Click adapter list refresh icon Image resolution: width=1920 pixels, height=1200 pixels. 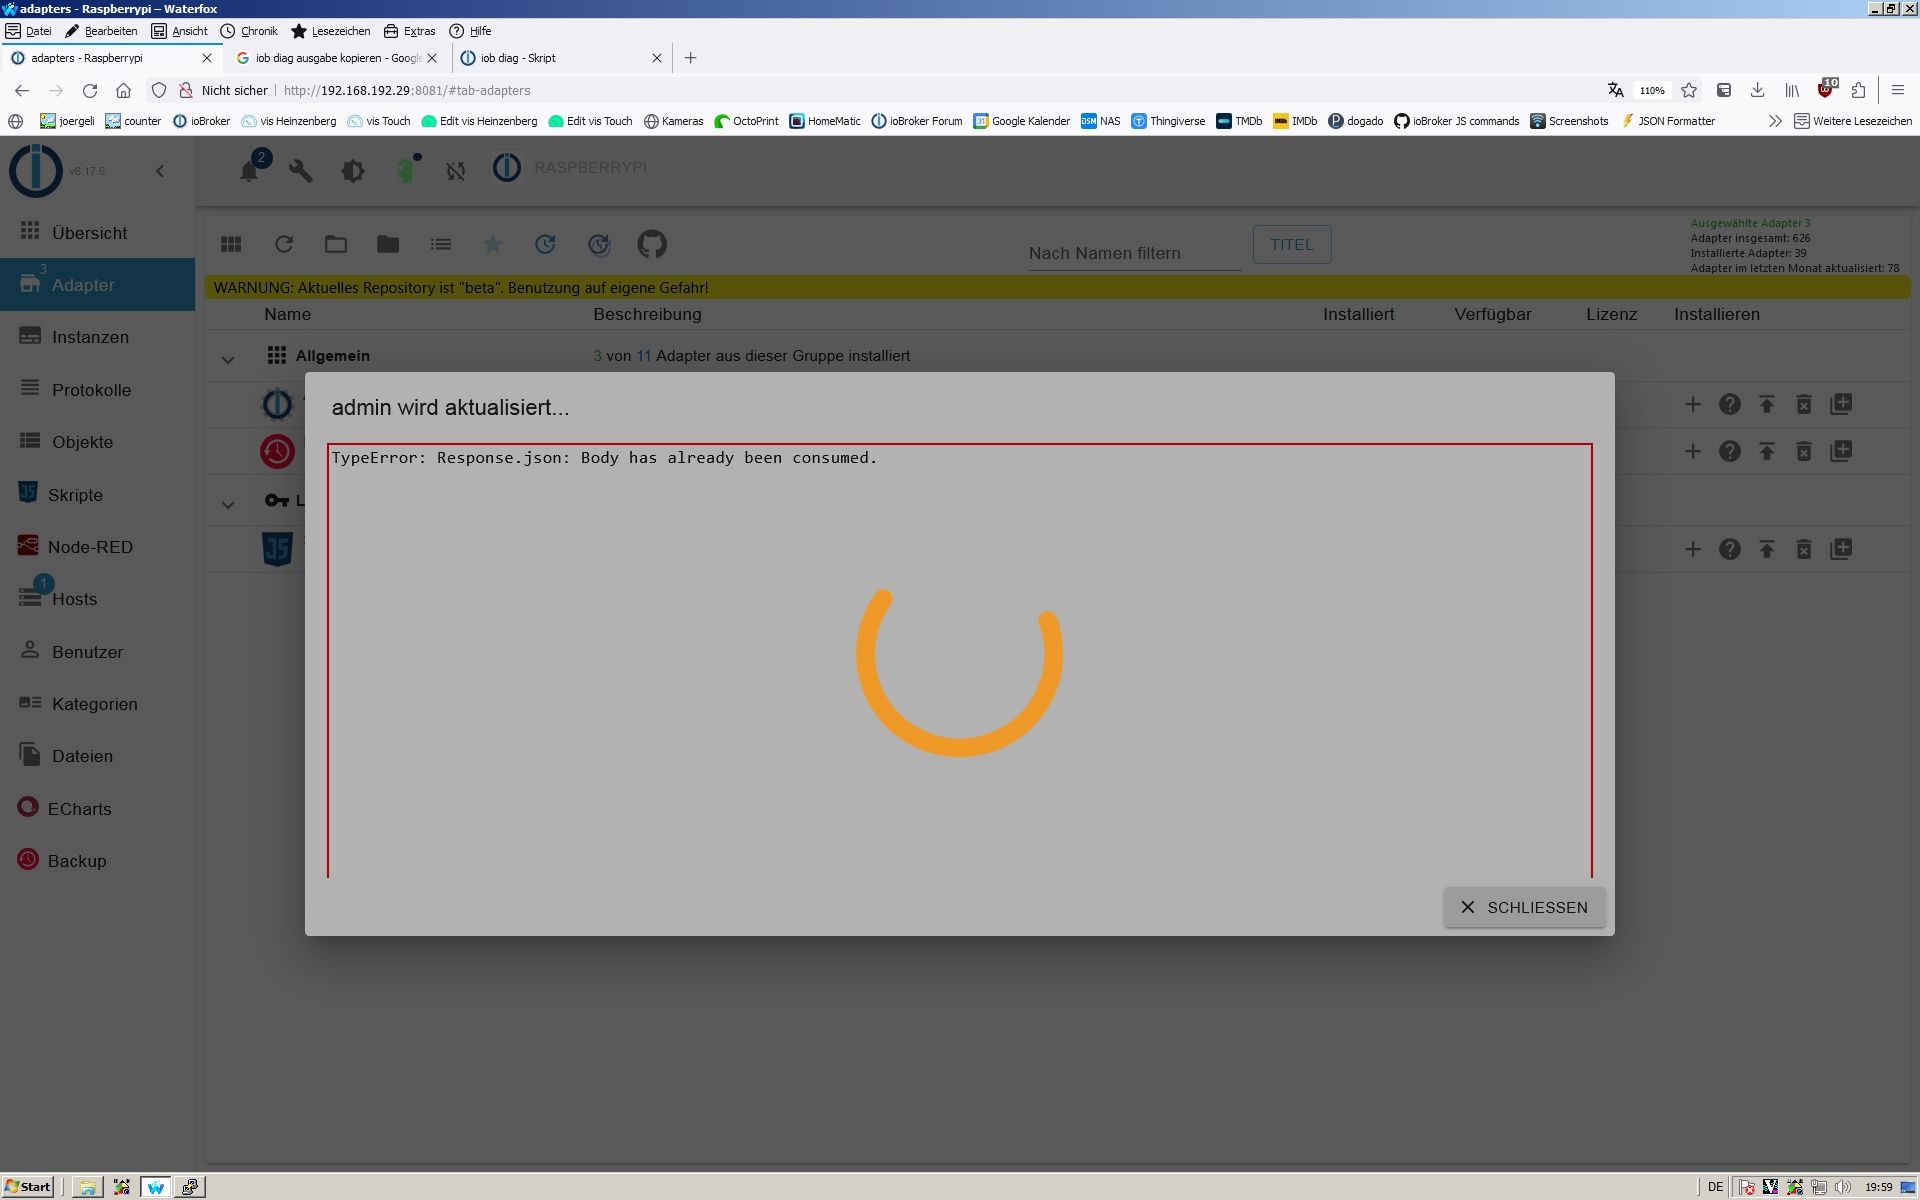coord(284,244)
